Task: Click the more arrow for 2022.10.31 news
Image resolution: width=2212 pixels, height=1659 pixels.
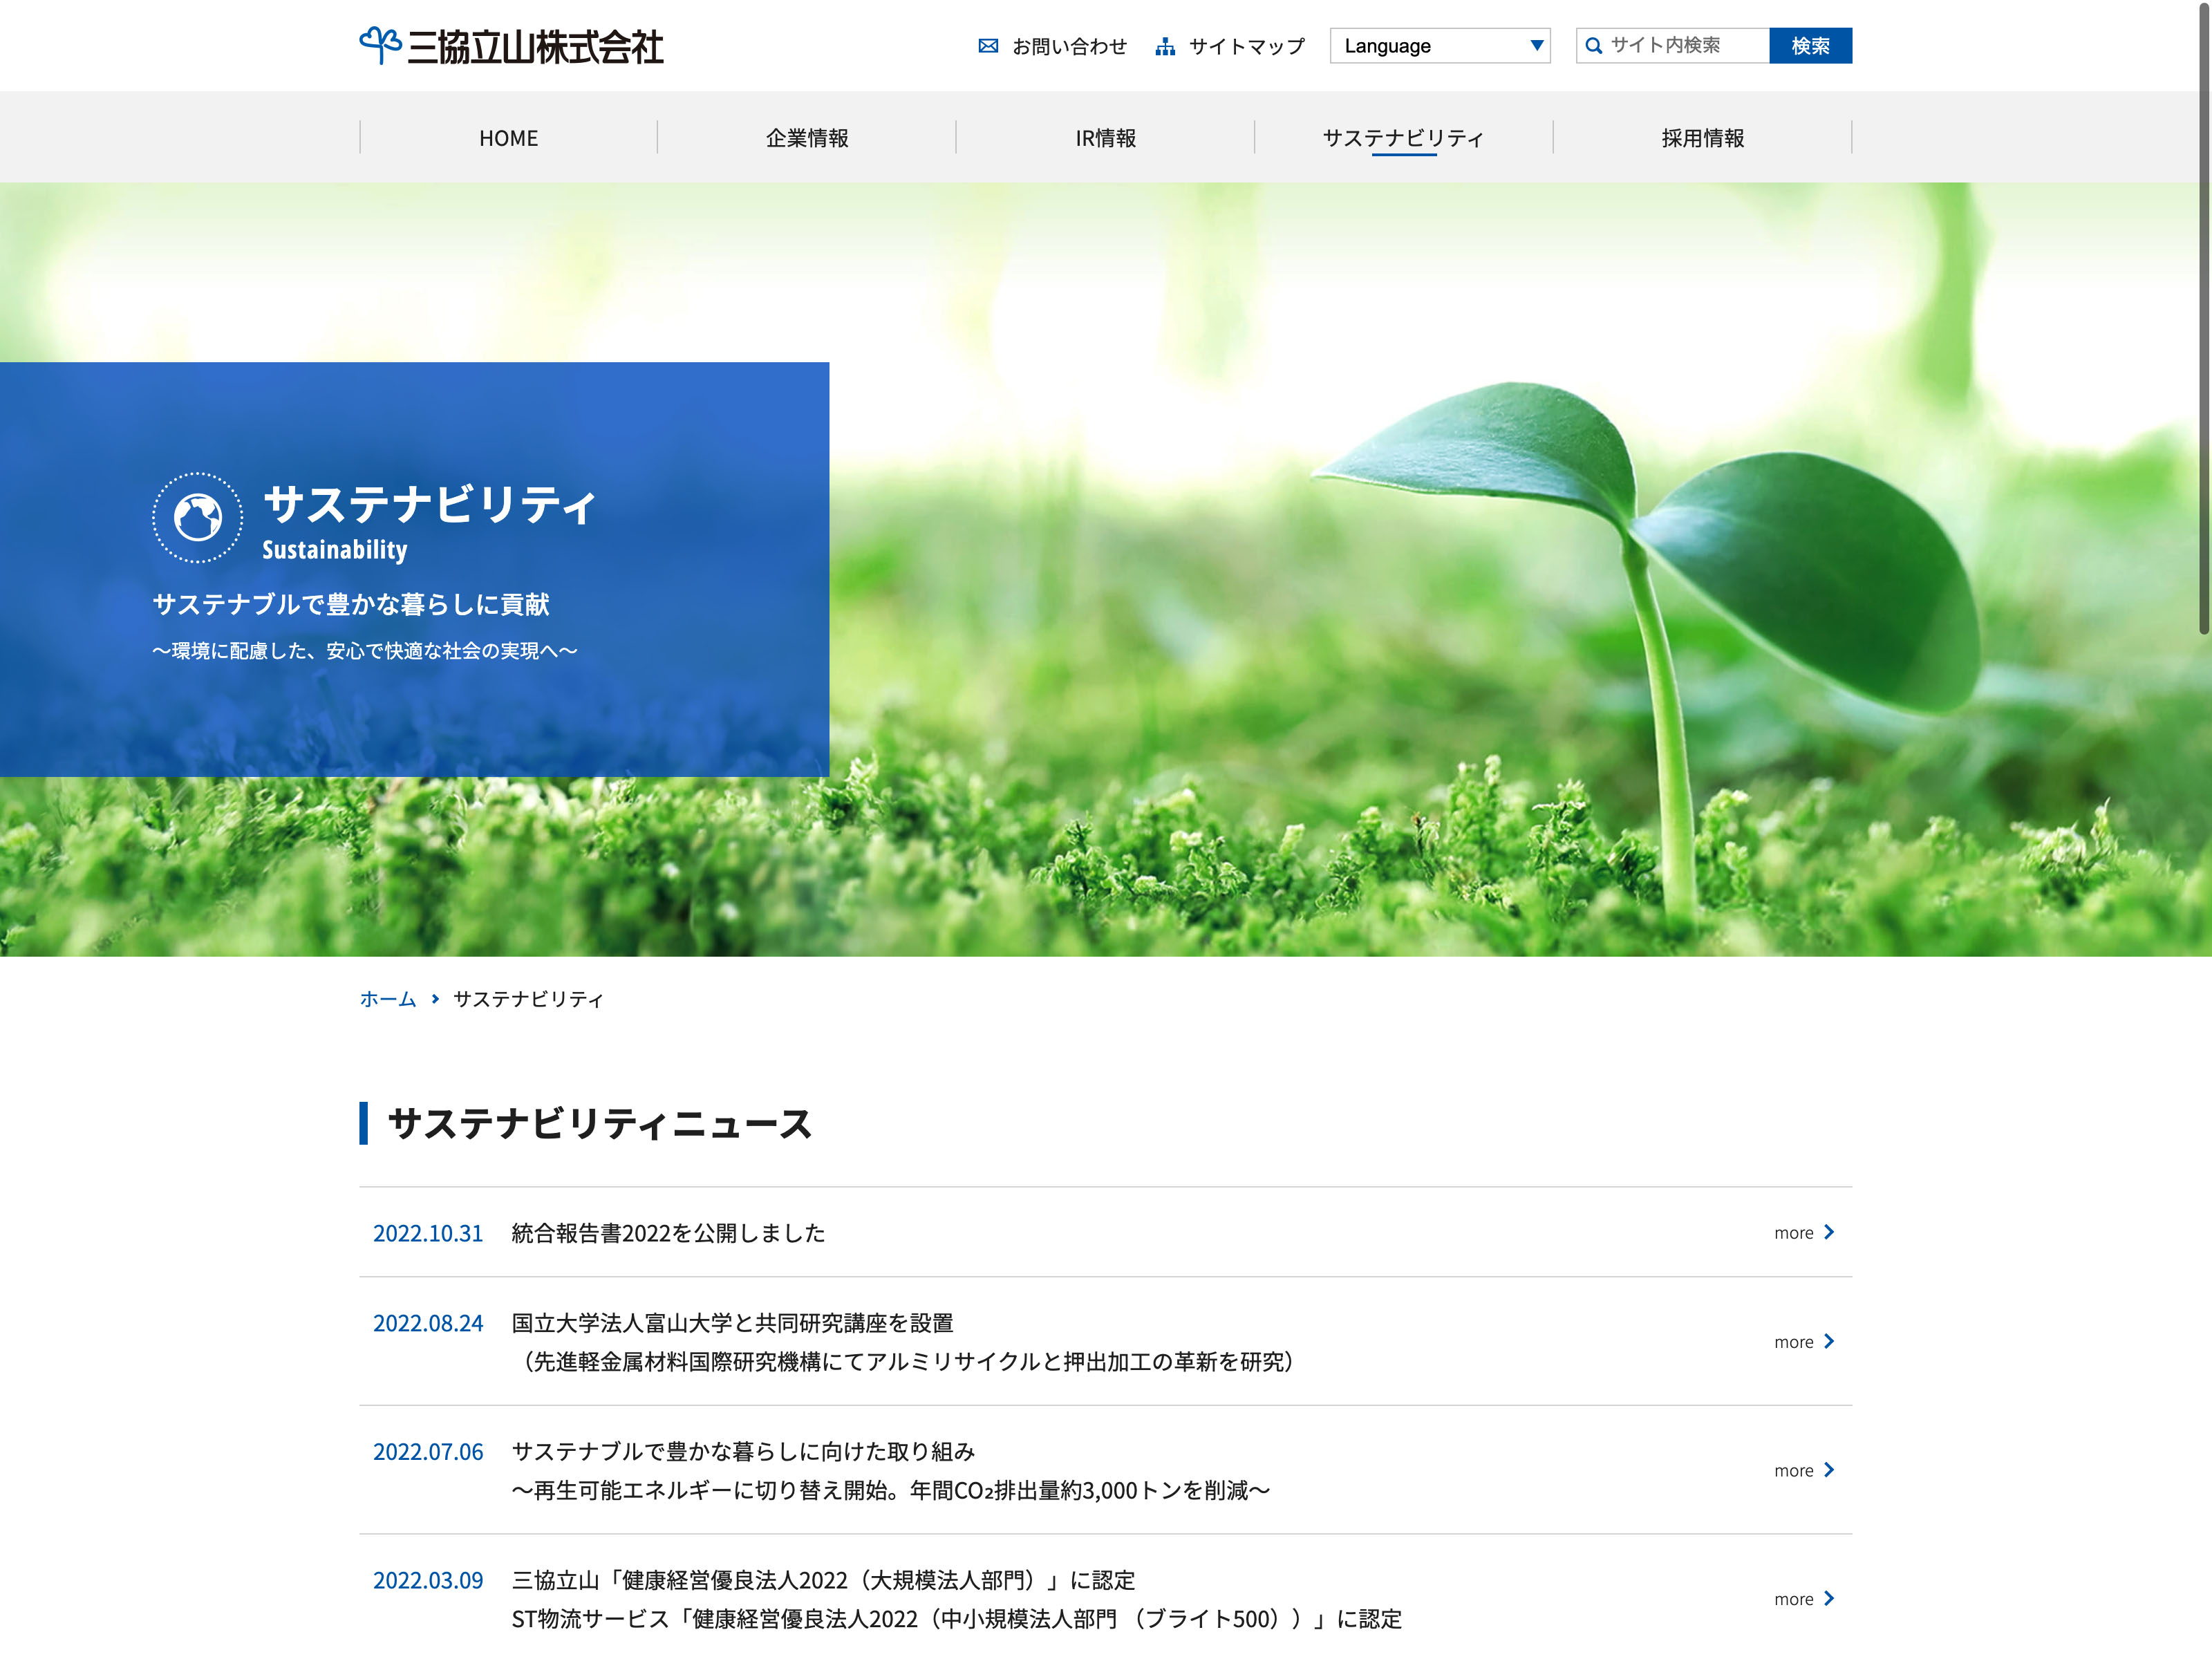Action: (x=1829, y=1232)
